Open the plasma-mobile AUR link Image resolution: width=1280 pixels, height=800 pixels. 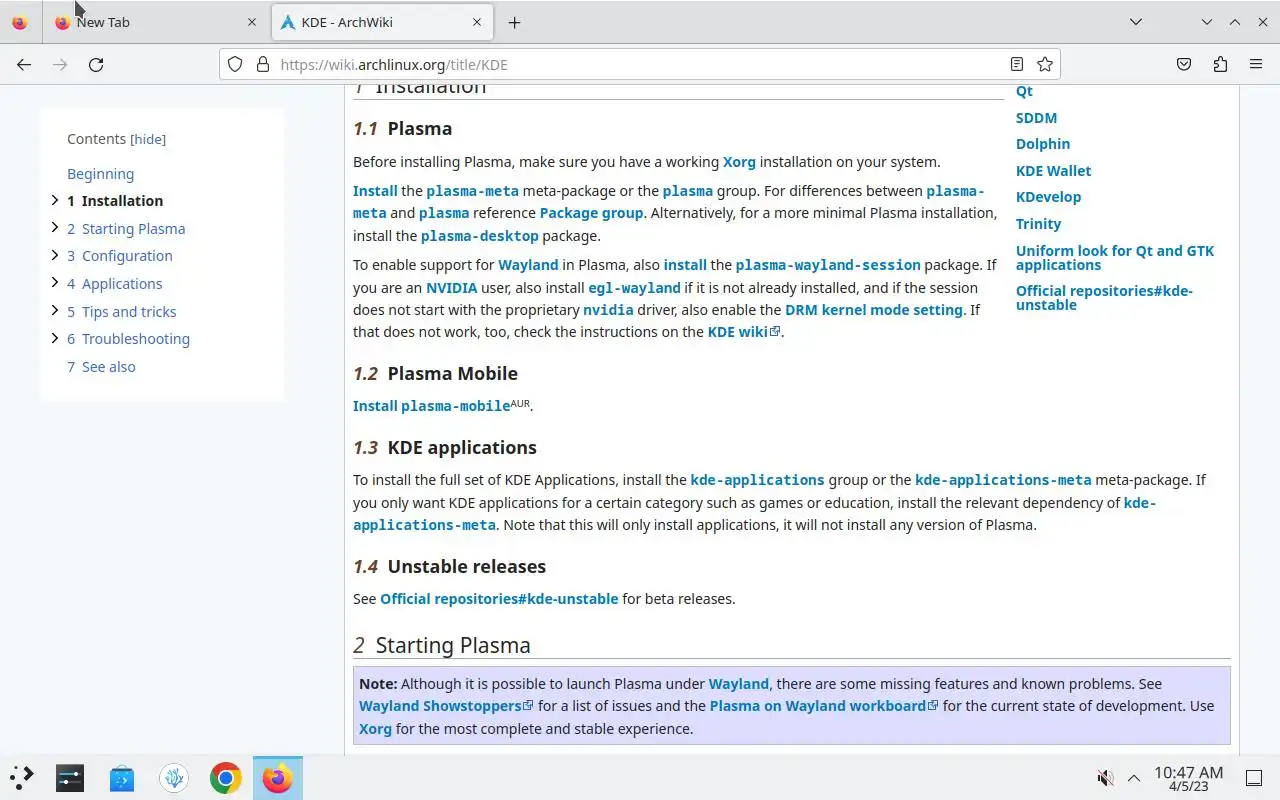[x=455, y=406]
